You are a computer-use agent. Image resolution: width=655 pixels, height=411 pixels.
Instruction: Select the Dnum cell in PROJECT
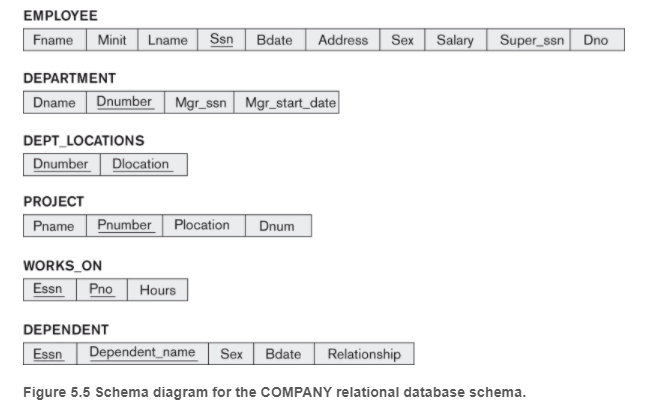click(x=277, y=226)
